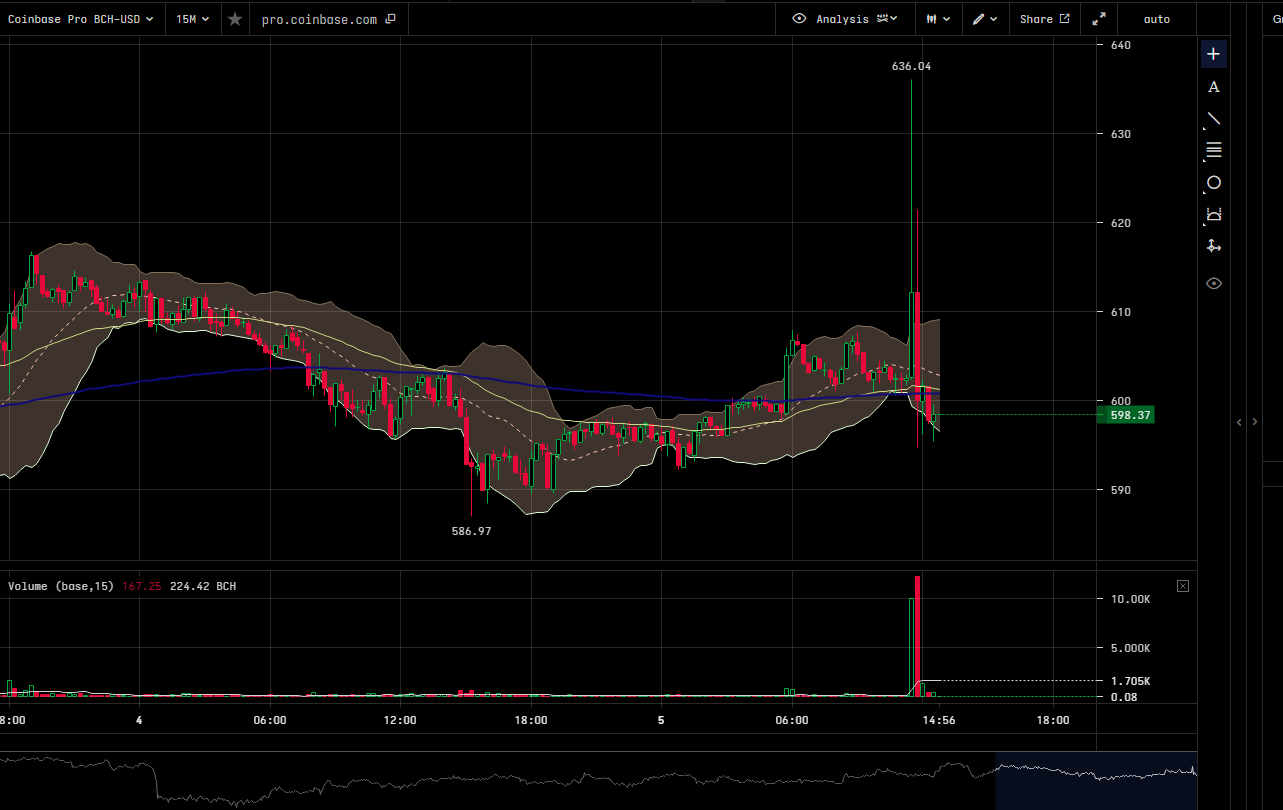Image resolution: width=1283 pixels, height=810 pixels.
Task: Toggle fullscreen expand arrows icon
Action: (1099, 19)
